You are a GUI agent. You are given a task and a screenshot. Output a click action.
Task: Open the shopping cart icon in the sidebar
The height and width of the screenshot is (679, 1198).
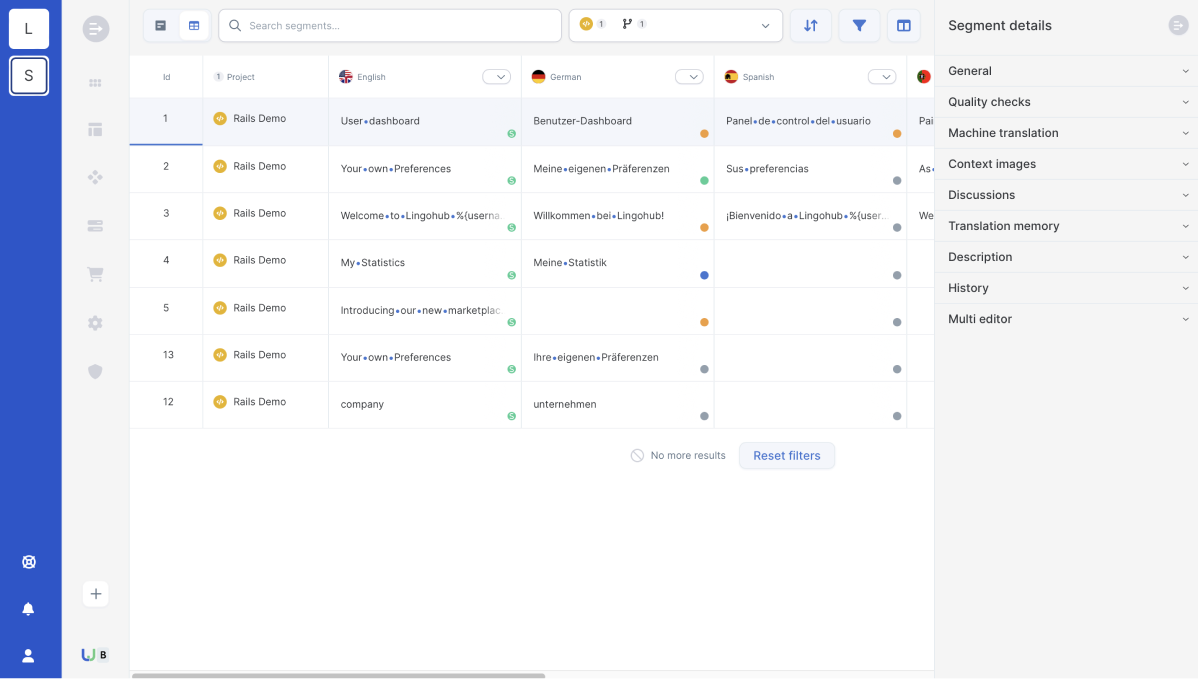point(96,274)
